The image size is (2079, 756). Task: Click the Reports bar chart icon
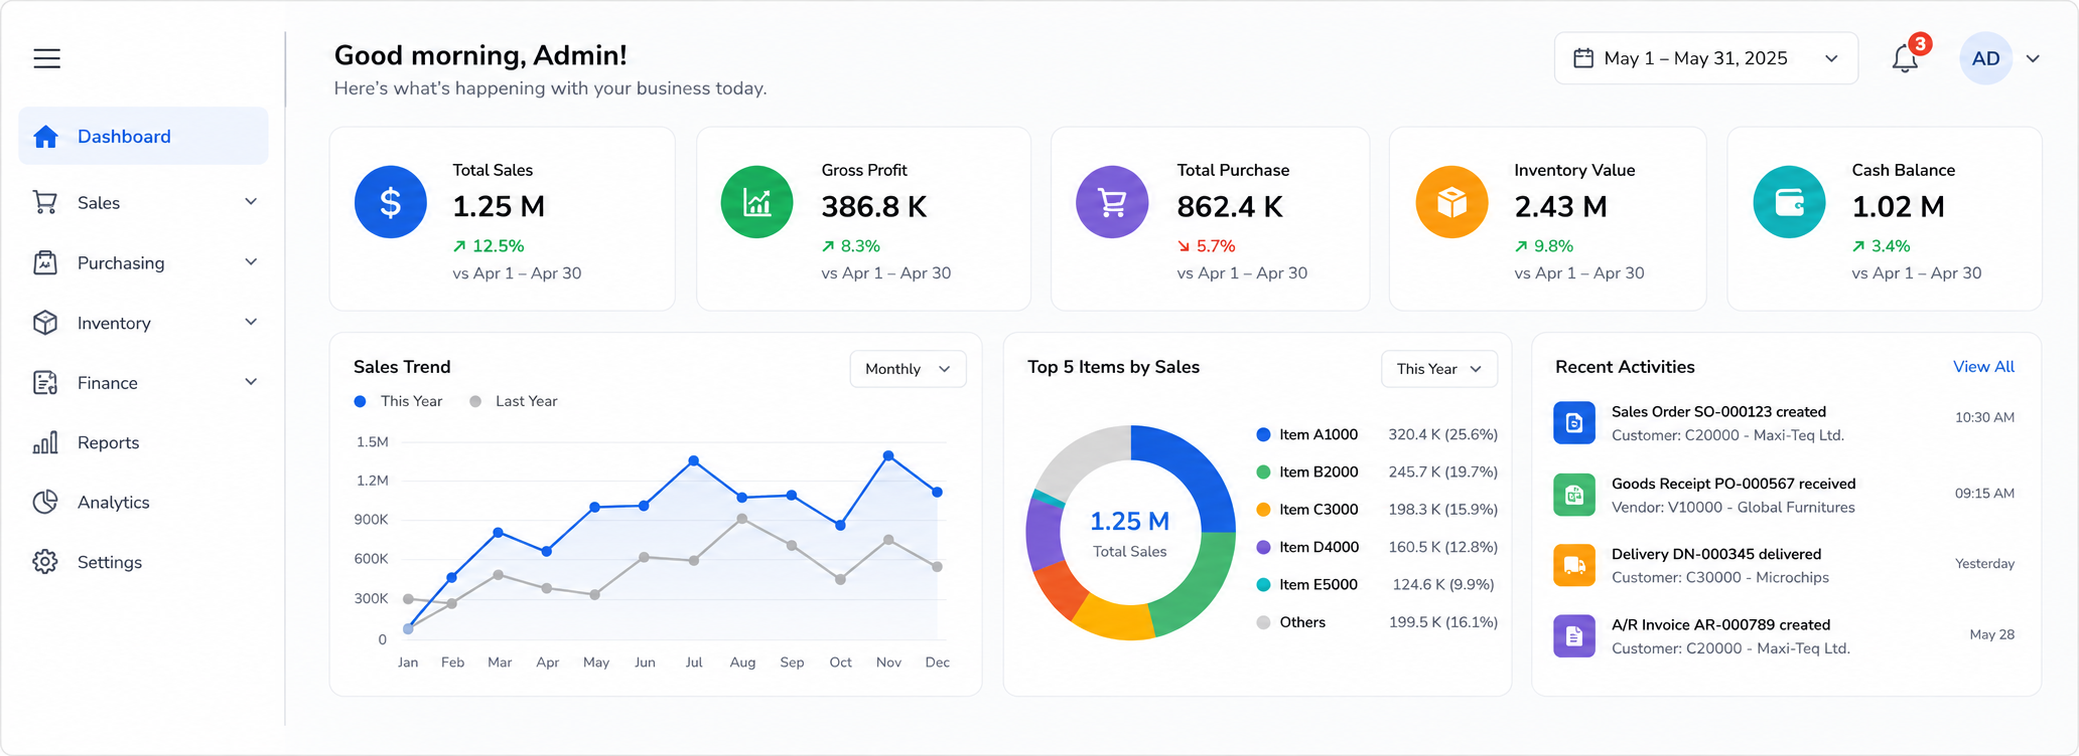click(45, 442)
